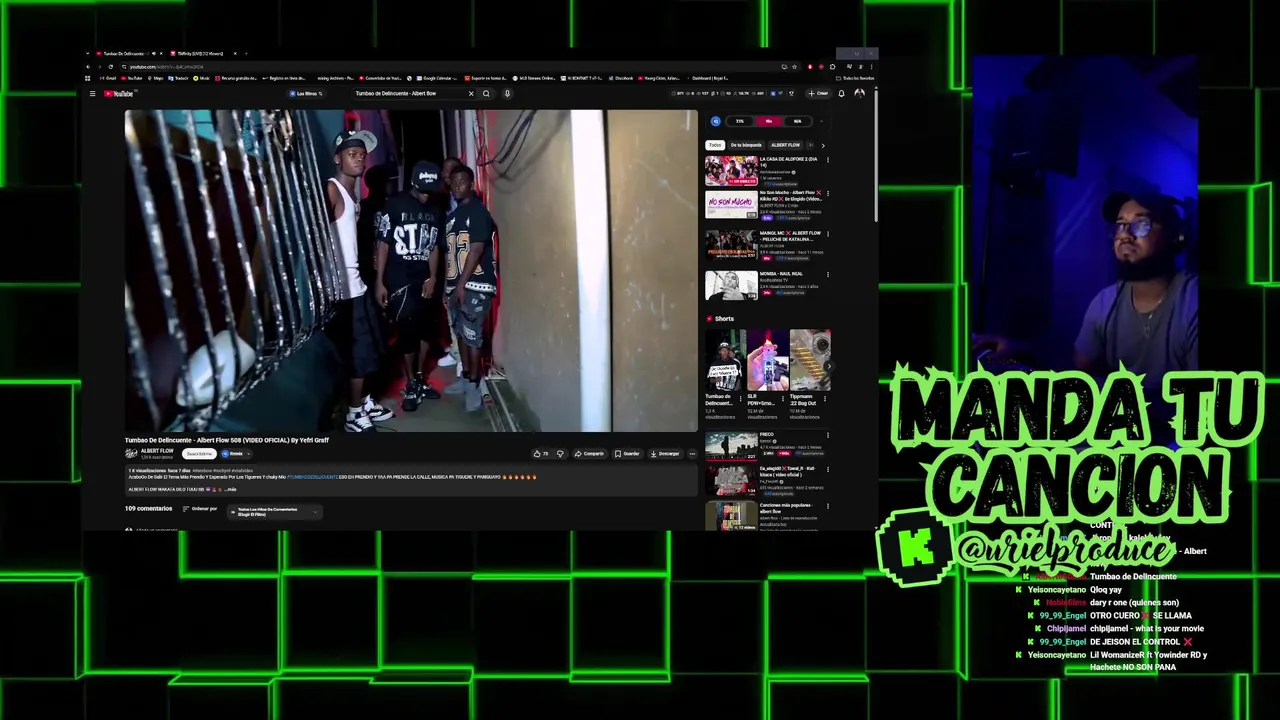Dislike the video with the thumbs-down button
The image size is (1280, 720).
tap(560, 454)
